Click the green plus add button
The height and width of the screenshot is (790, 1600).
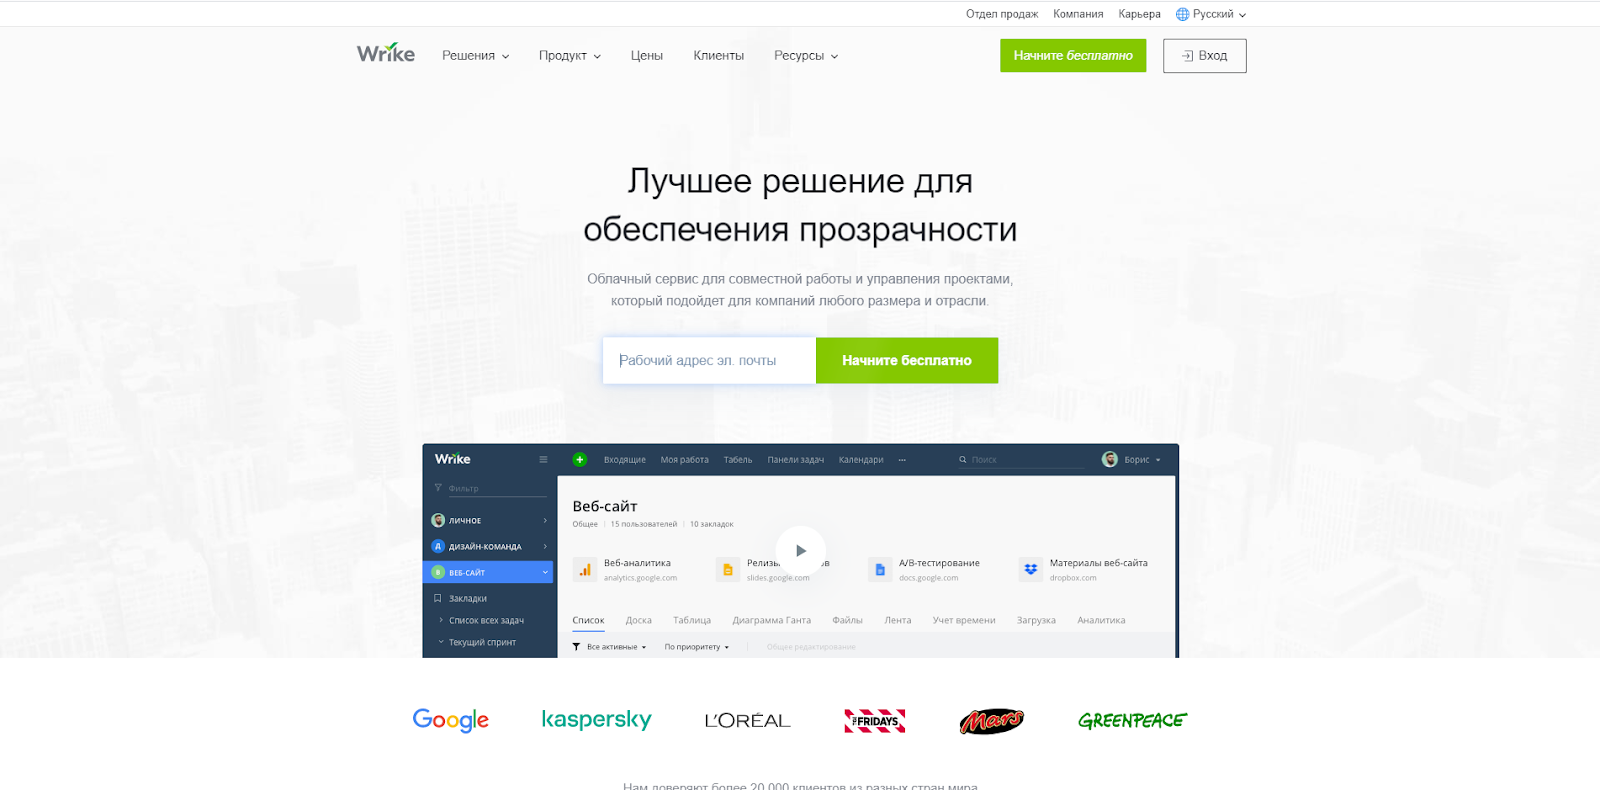click(579, 460)
